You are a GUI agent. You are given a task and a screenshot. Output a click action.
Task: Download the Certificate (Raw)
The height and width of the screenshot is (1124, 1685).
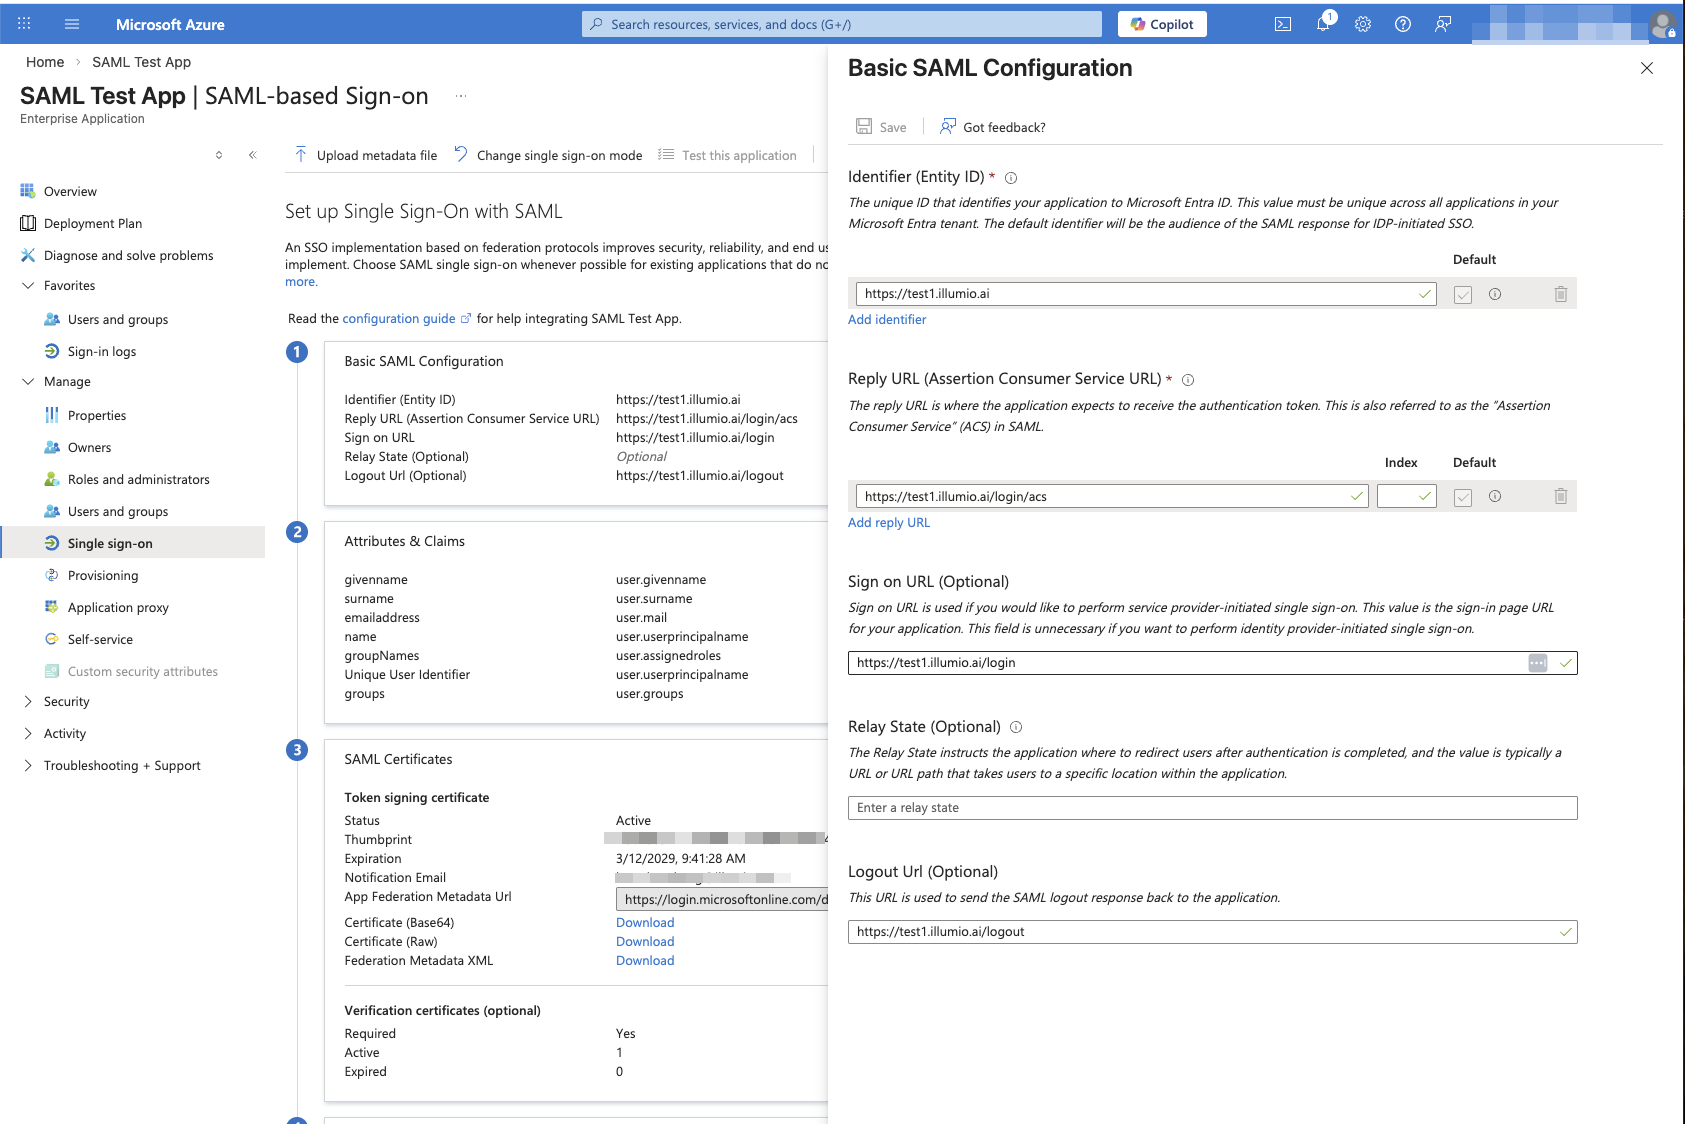645,942
